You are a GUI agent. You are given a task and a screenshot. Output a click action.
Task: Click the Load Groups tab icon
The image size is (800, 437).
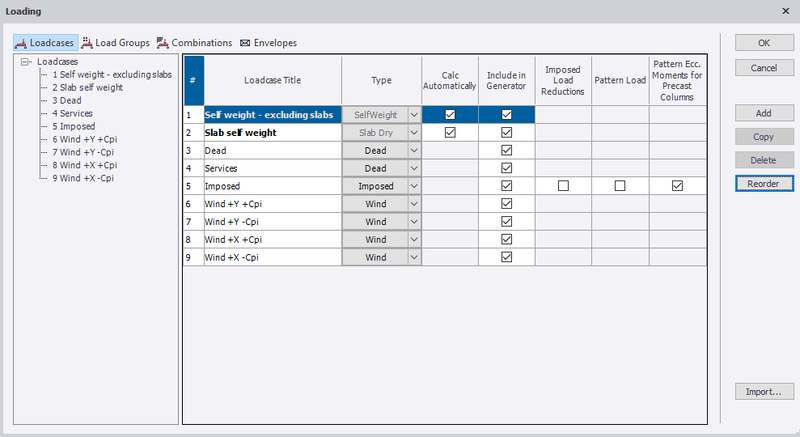(x=87, y=43)
